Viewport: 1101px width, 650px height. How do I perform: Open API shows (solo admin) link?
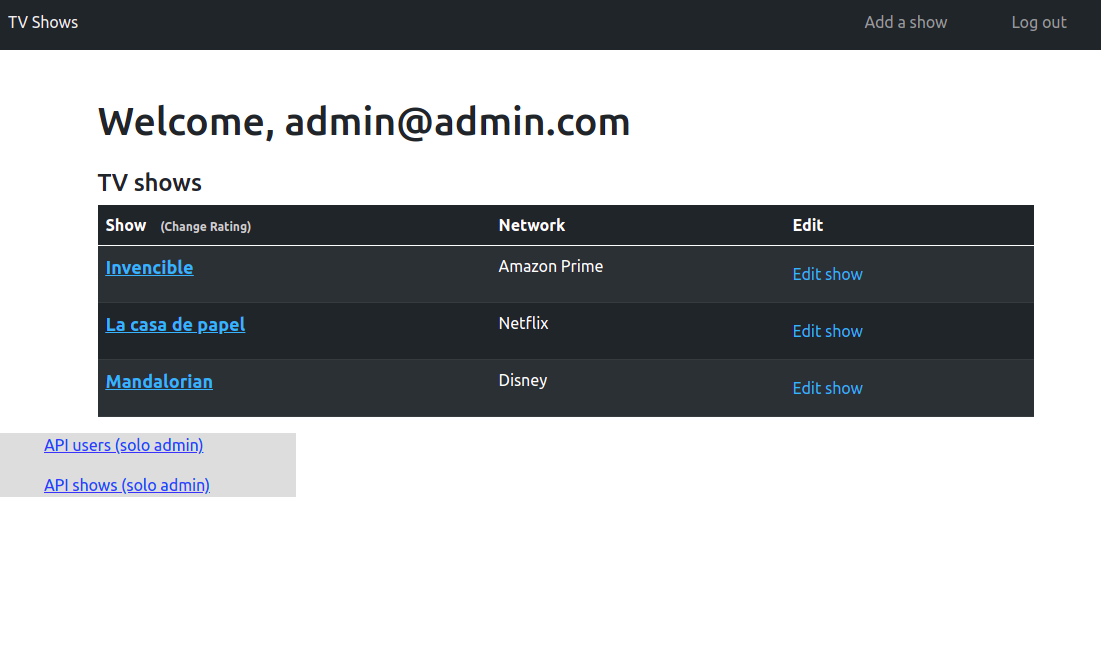(126, 485)
